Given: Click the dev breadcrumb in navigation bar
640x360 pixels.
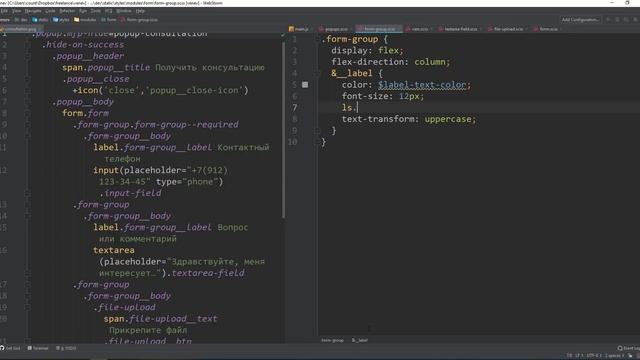Looking at the screenshot, I should [x=21, y=20].
